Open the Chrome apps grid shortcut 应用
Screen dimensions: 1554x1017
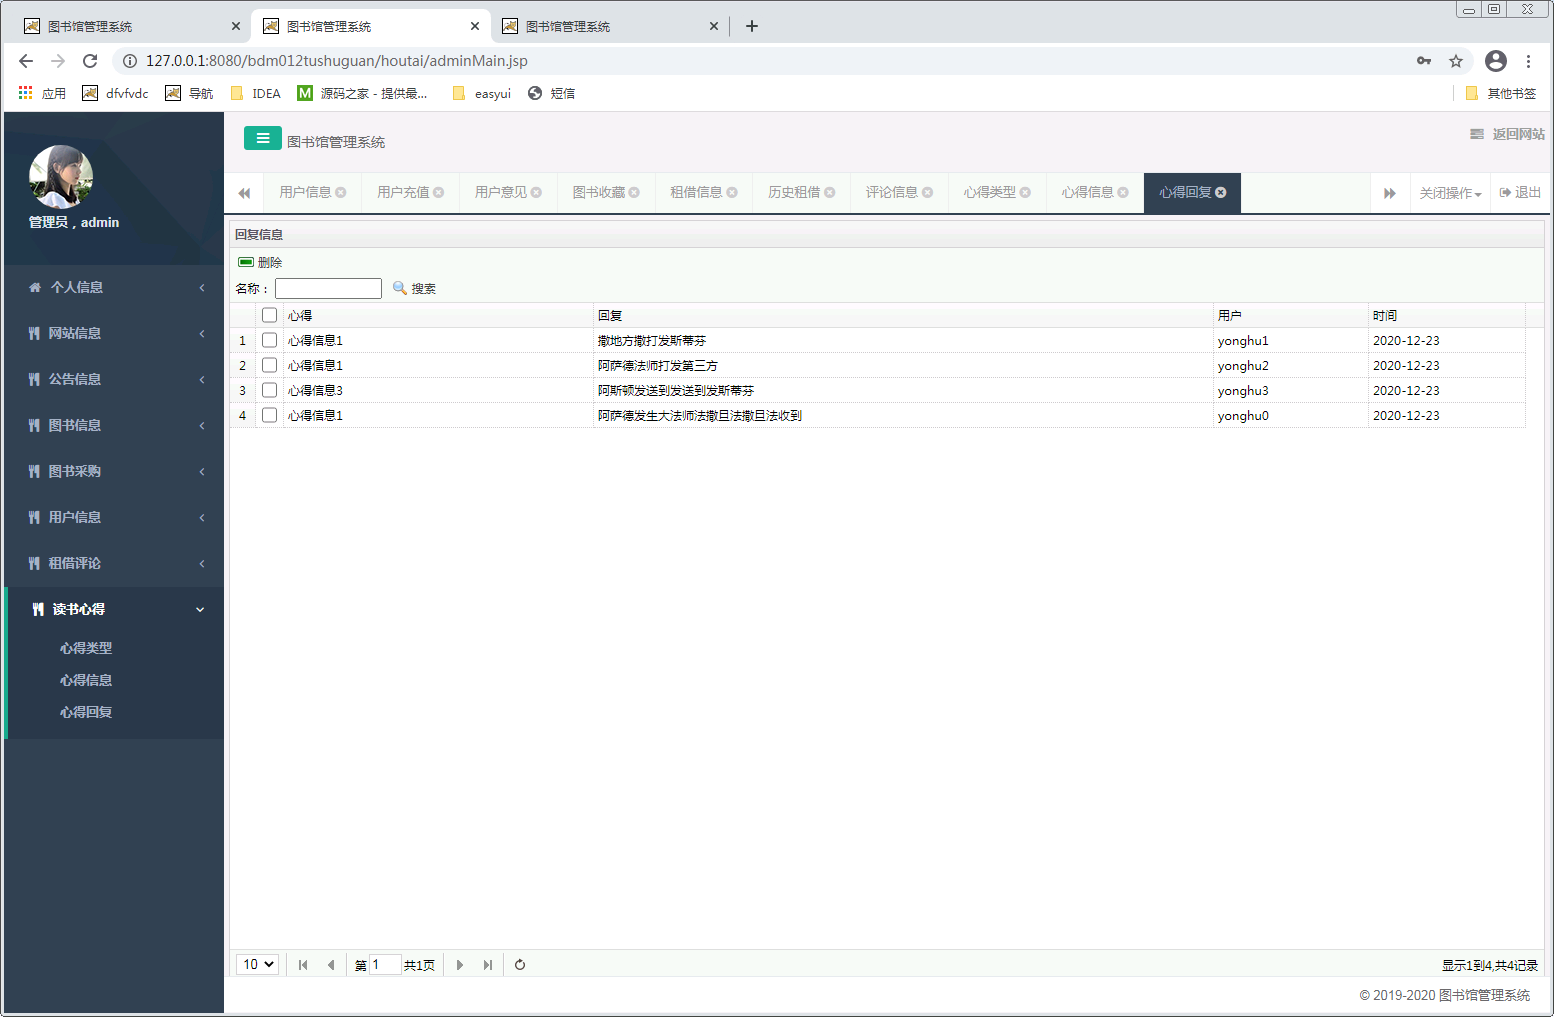42,93
